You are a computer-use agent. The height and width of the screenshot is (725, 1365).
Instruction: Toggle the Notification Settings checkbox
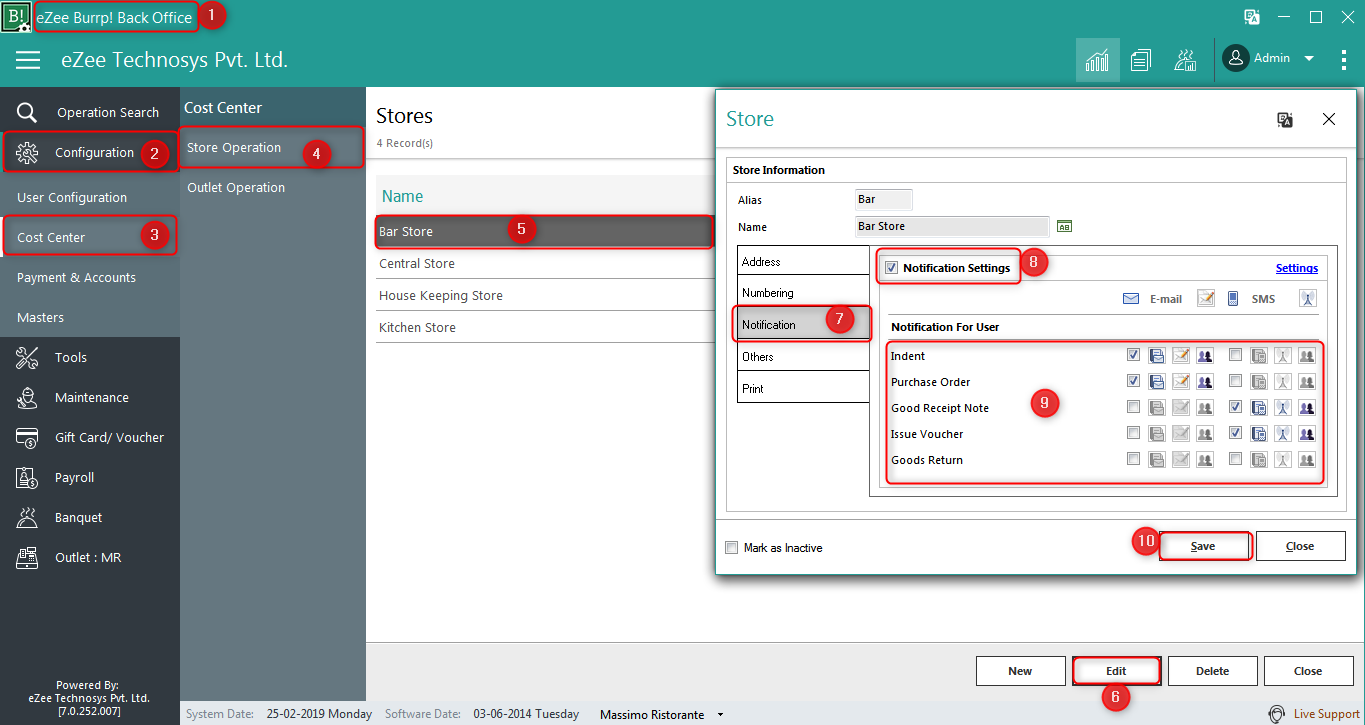click(892, 268)
